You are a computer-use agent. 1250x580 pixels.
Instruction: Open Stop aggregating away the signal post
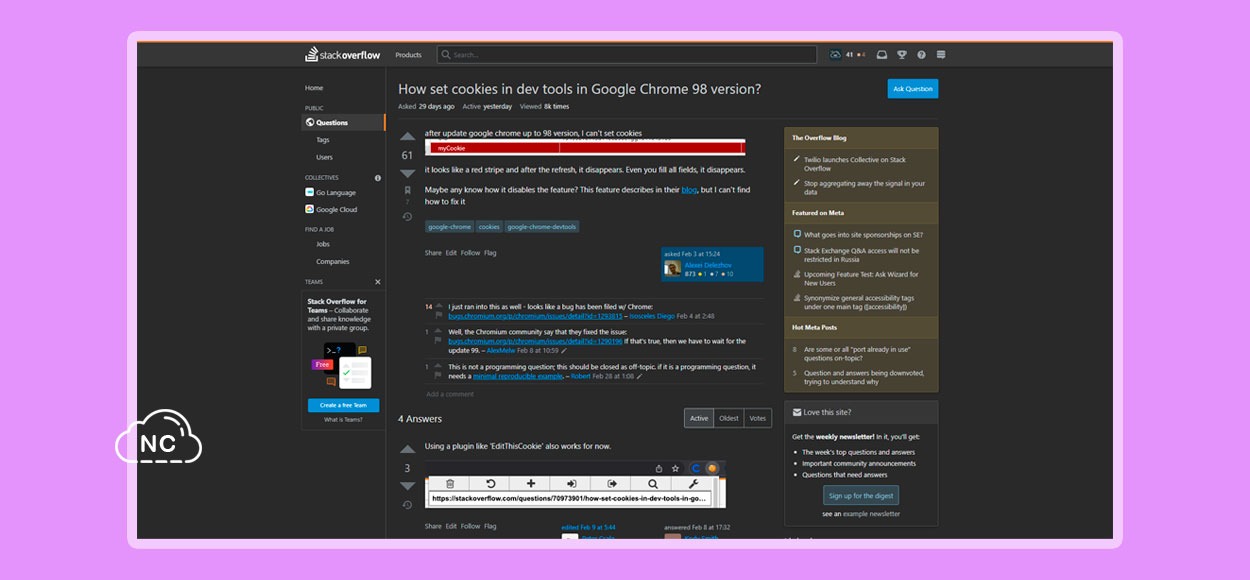coord(864,188)
